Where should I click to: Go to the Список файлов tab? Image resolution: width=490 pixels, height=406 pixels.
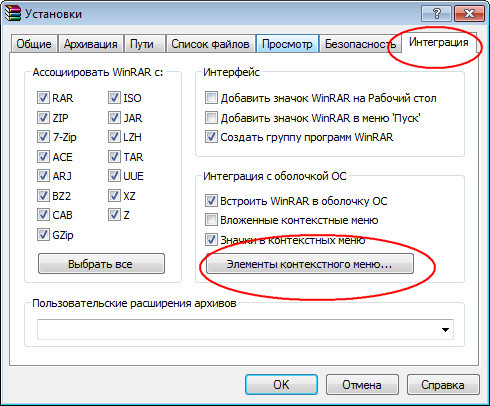(x=210, y=44)
